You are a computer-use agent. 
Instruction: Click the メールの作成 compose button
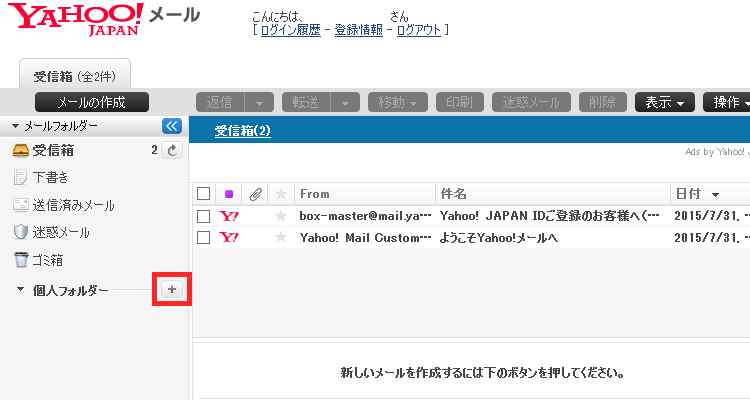[92, 102]
